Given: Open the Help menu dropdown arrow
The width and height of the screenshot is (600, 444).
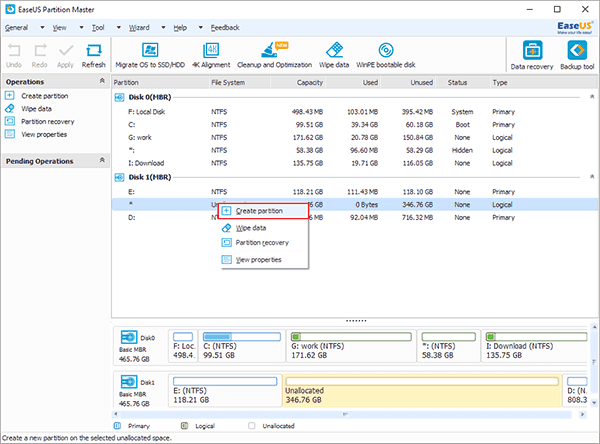Looking at the screenshot, I should pyautogui.click(x=201, y=28).
